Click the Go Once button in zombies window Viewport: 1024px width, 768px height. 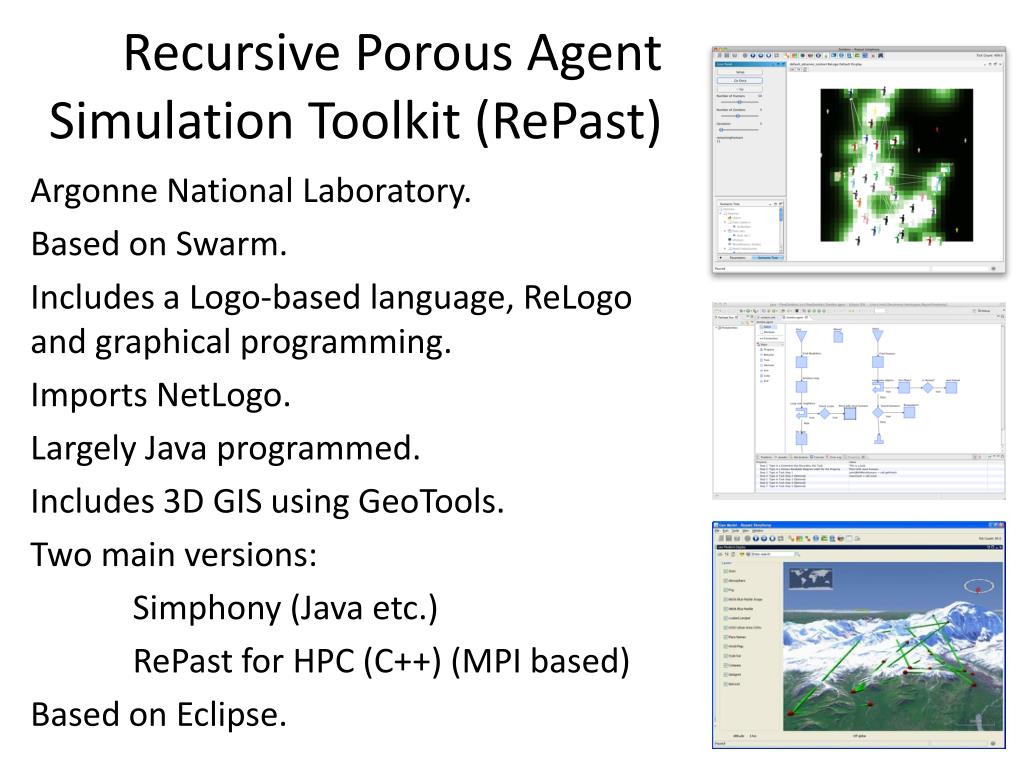coord(740,81)
